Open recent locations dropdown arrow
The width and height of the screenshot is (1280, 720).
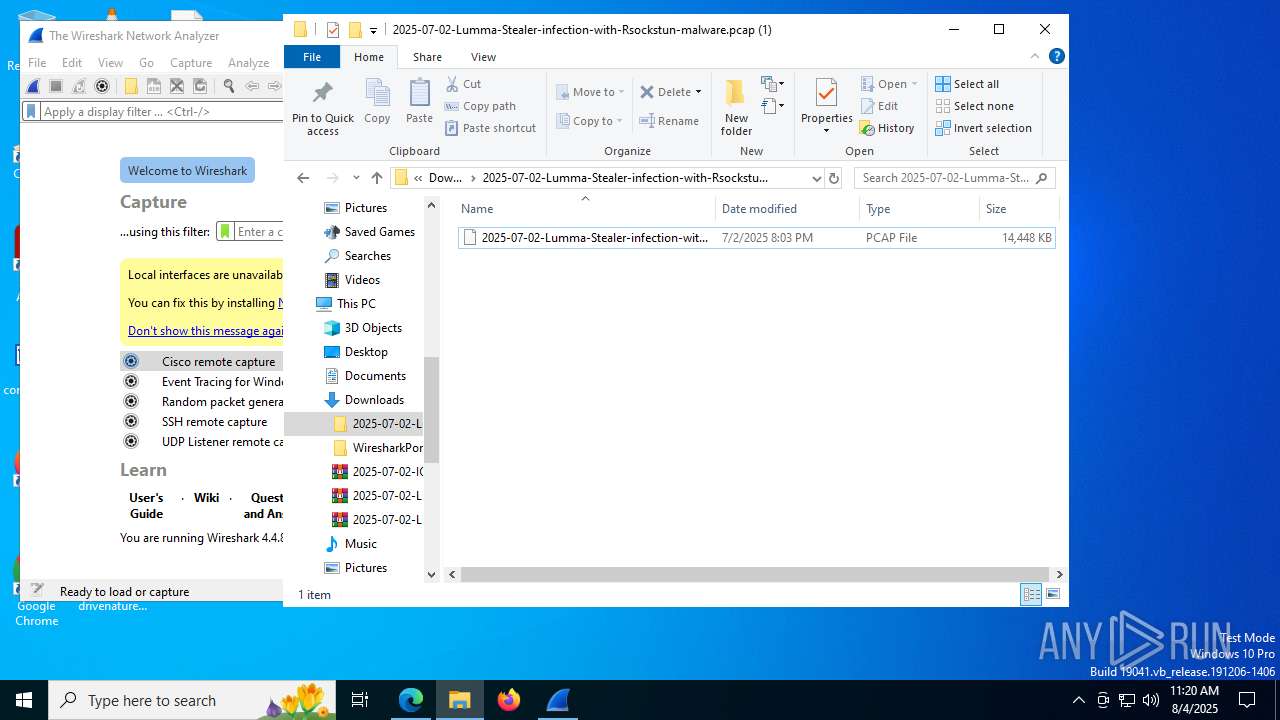356,178
